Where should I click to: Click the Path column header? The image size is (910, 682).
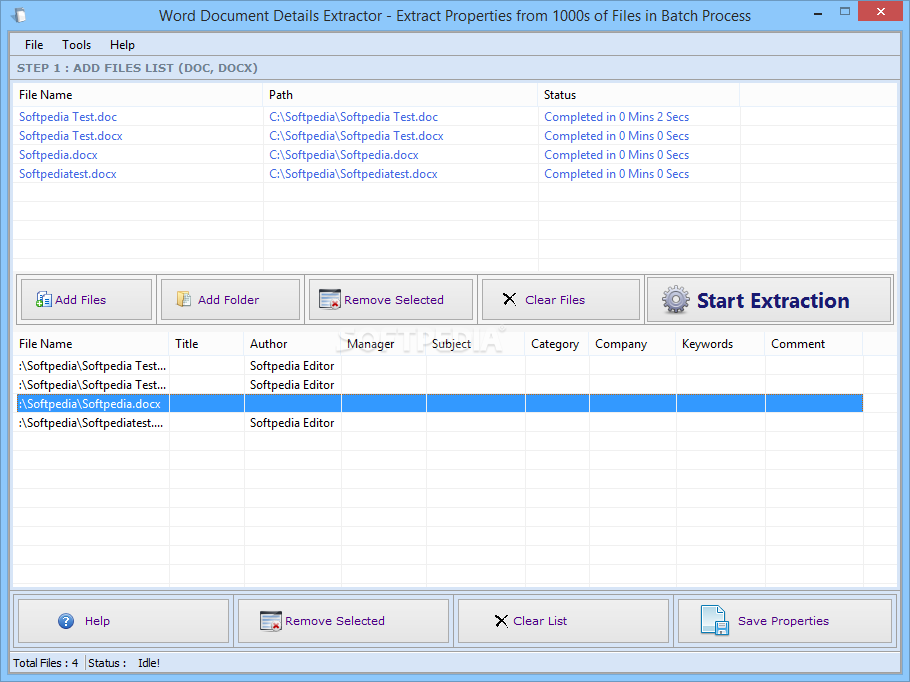coord(400,95)
